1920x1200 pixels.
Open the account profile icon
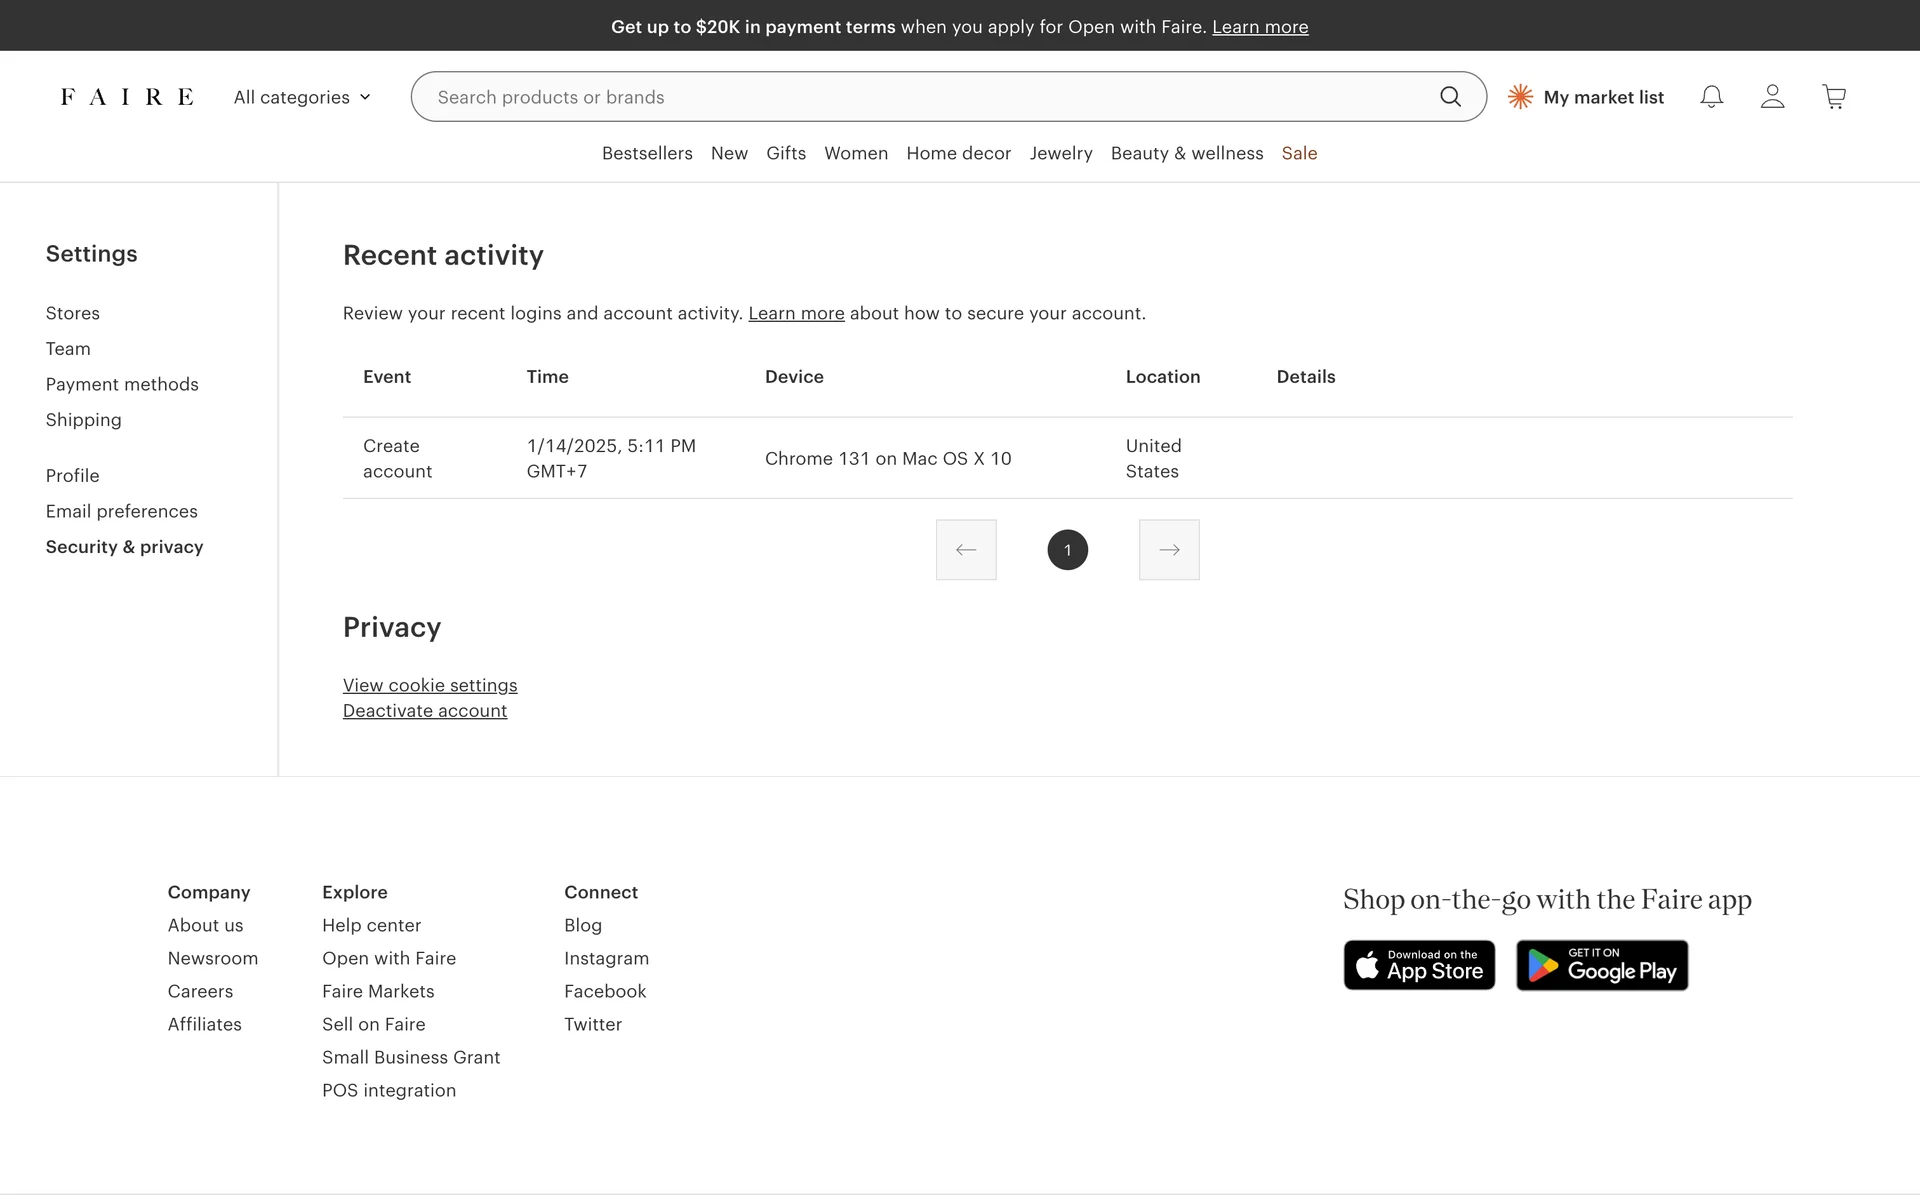1772,97
